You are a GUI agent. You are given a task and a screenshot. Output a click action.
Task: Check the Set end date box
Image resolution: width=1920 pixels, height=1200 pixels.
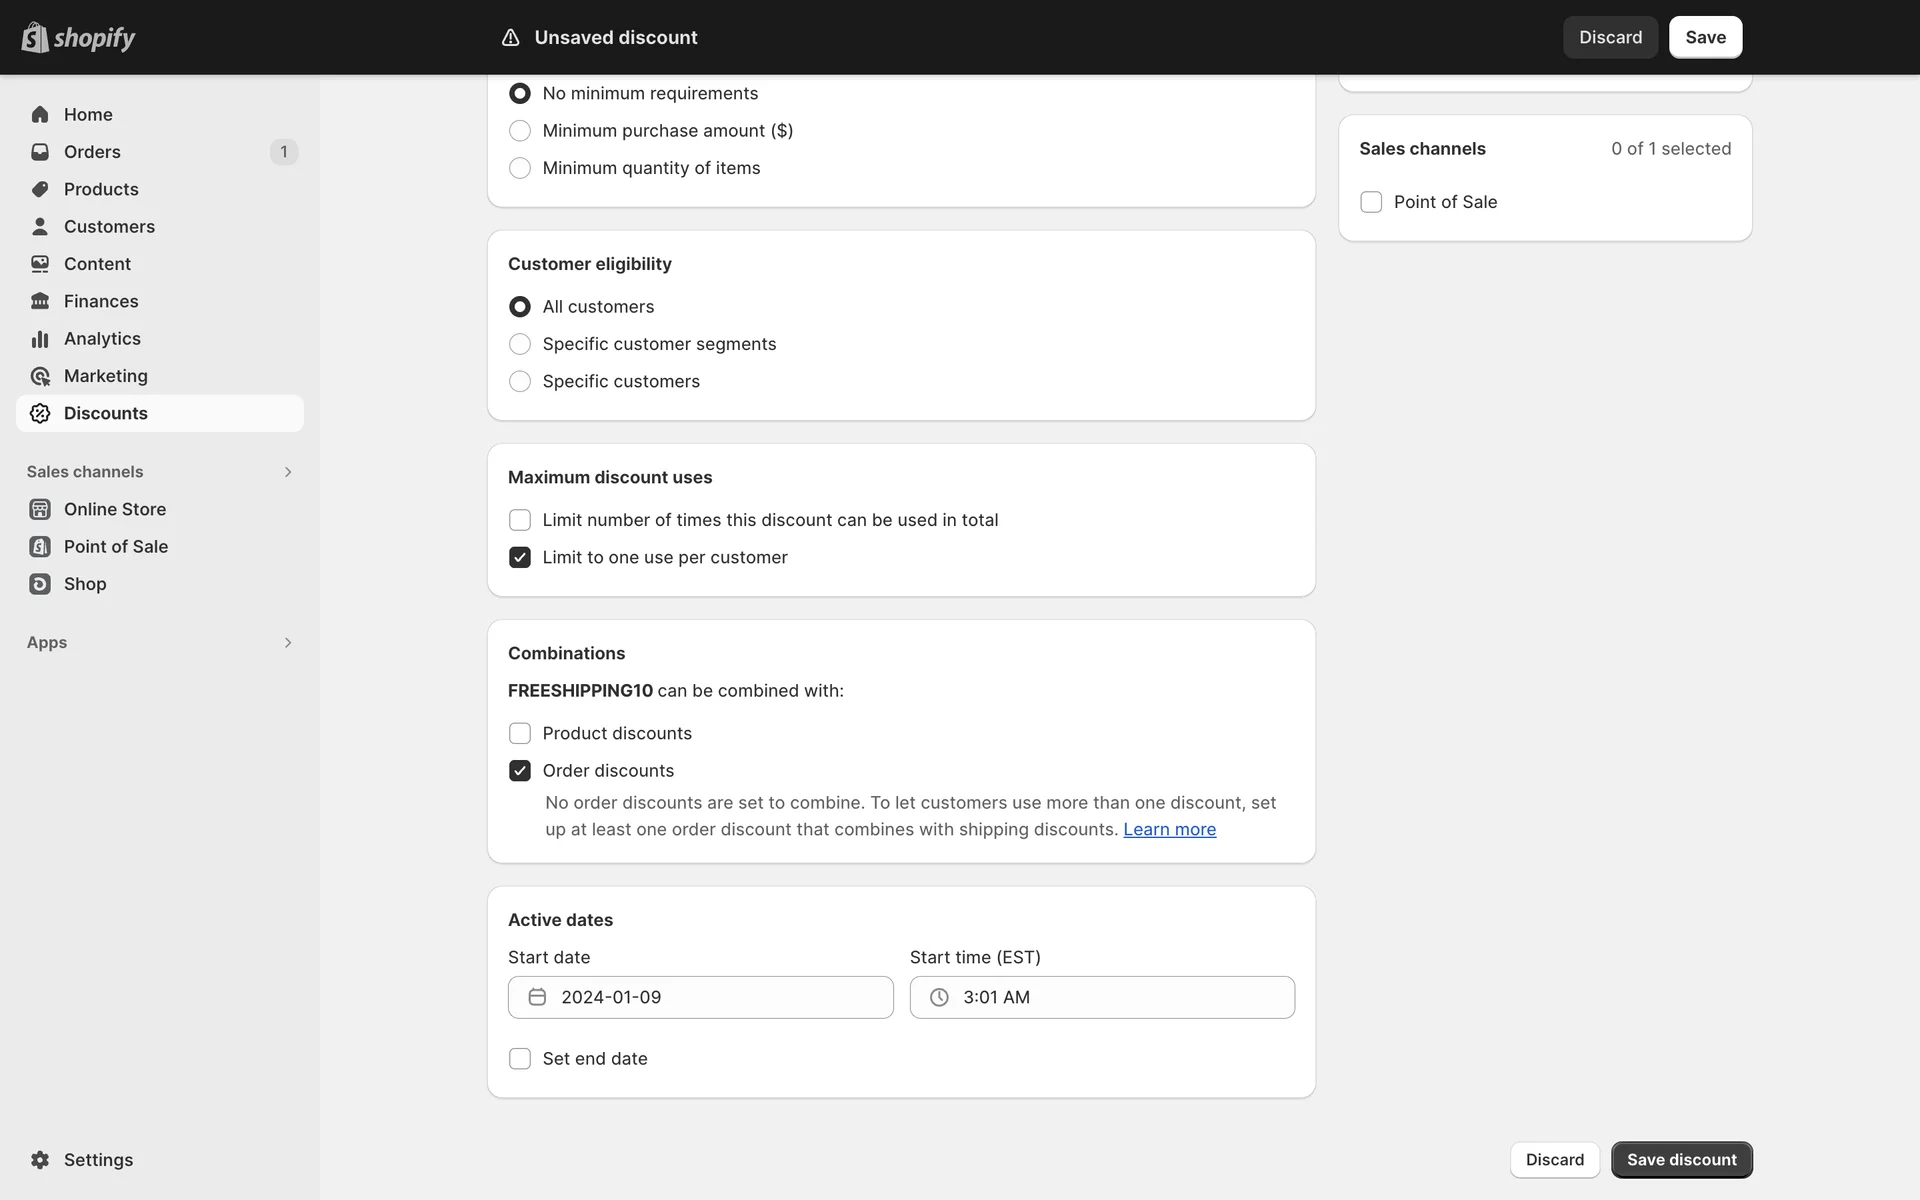click(x=520, y=1058)
